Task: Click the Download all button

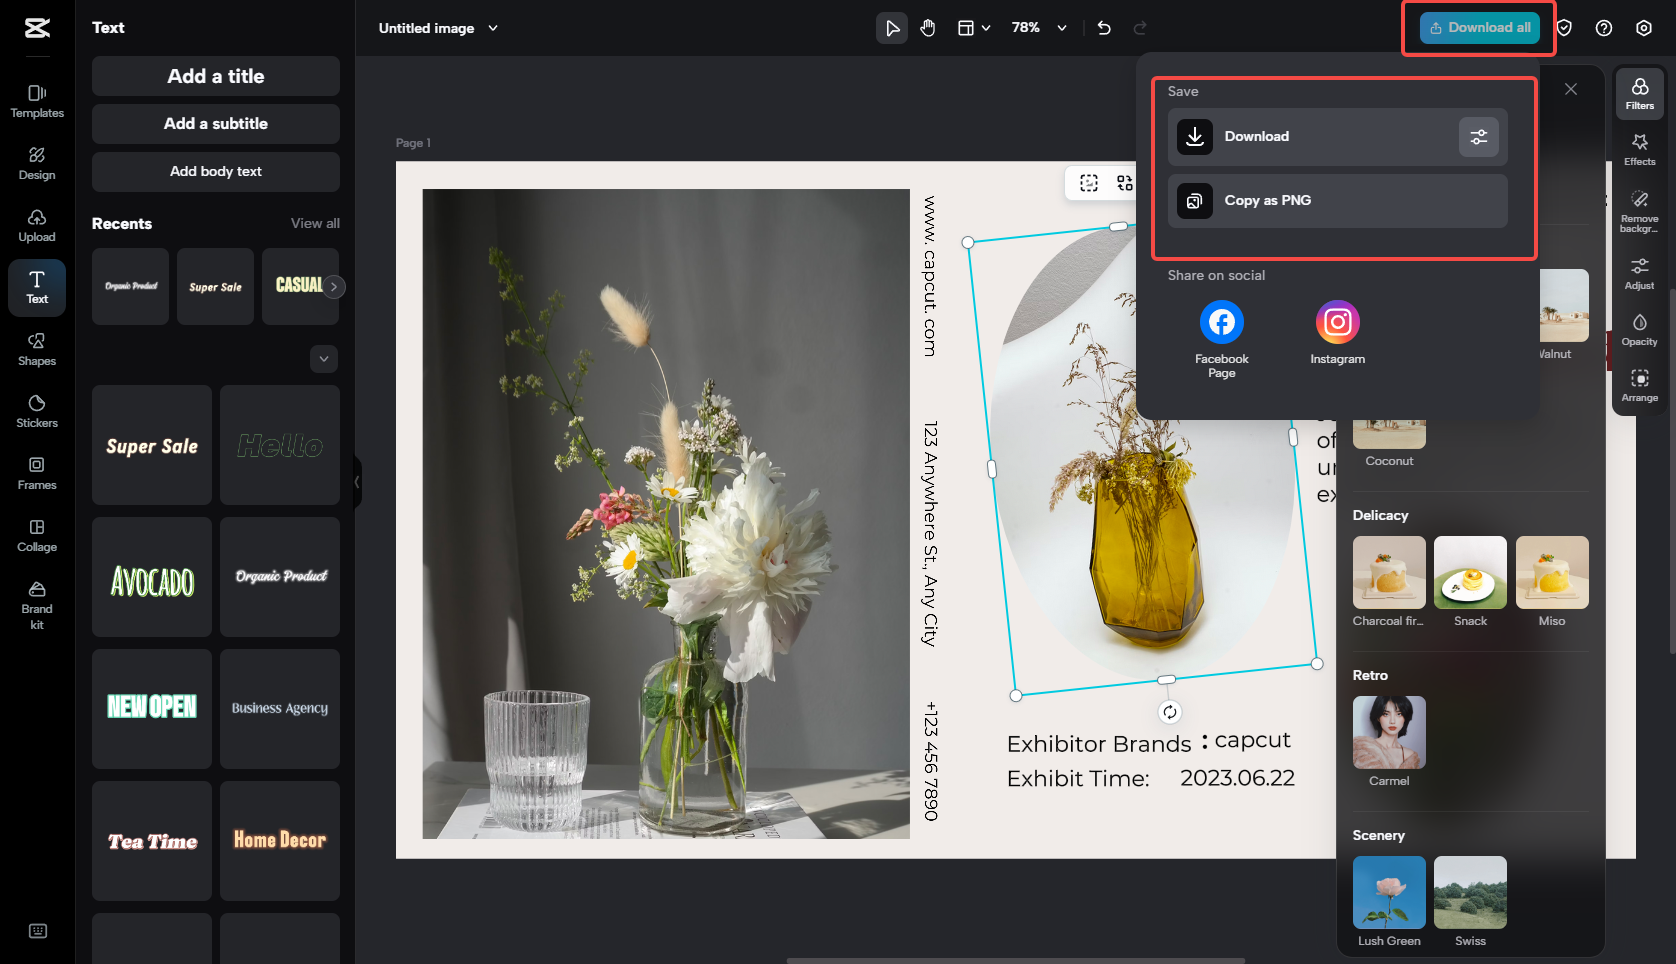Action: pyautogui.click(x=1479, y=28)
